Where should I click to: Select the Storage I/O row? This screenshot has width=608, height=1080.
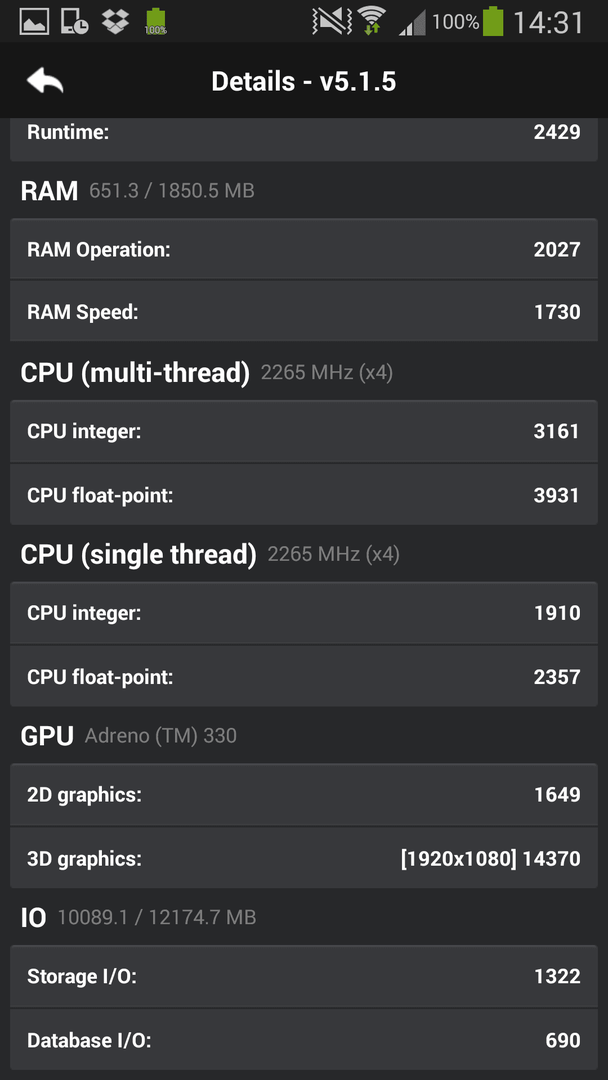304,977
